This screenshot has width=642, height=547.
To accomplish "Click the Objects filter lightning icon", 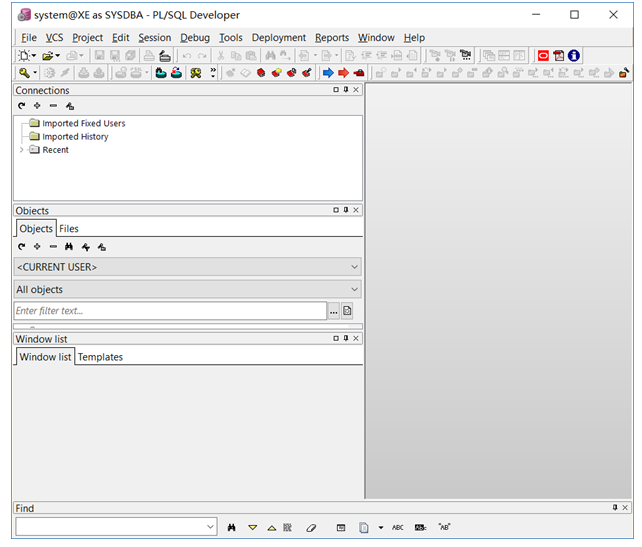I will (86, 247).
